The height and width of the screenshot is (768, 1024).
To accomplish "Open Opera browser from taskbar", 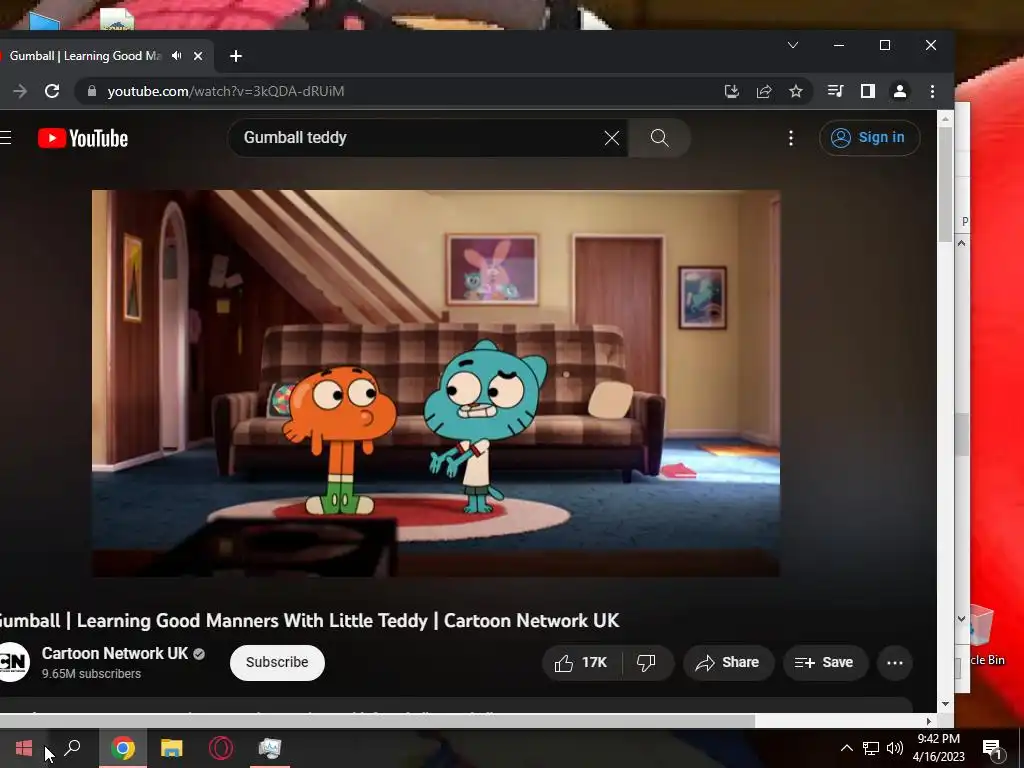I will coord(221,748).
